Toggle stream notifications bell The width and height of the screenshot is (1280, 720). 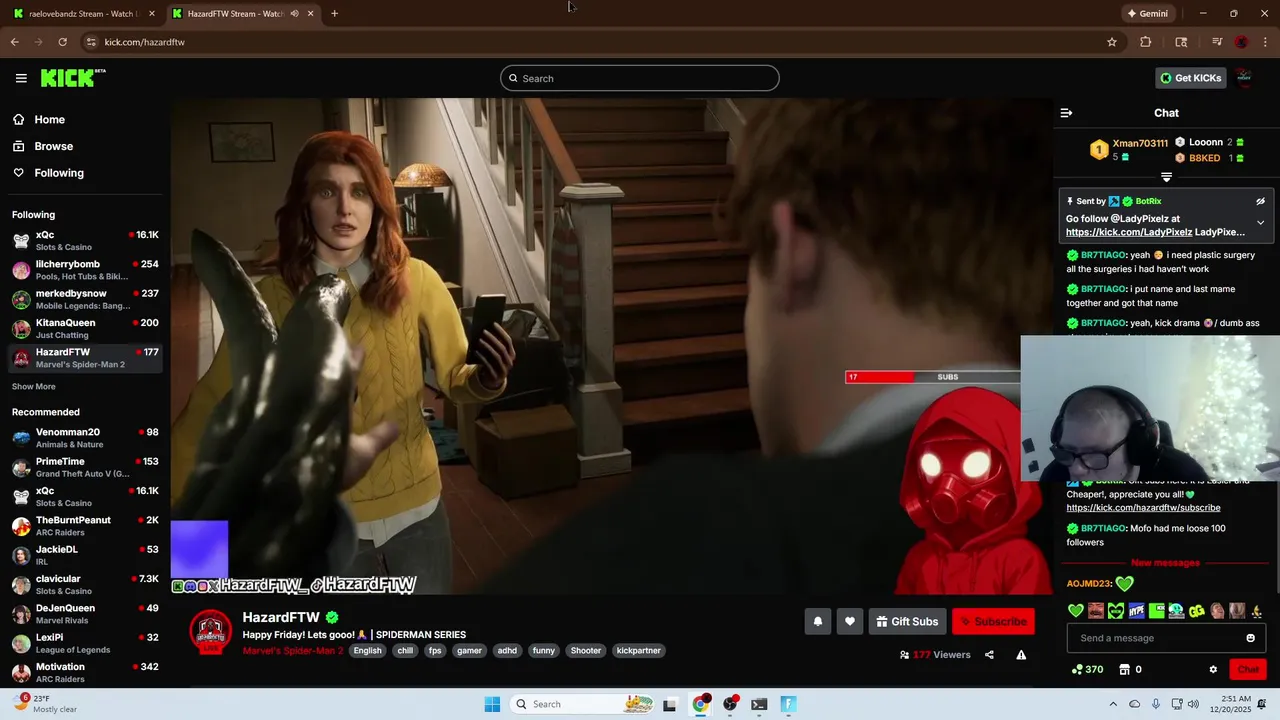click(818, 621)
